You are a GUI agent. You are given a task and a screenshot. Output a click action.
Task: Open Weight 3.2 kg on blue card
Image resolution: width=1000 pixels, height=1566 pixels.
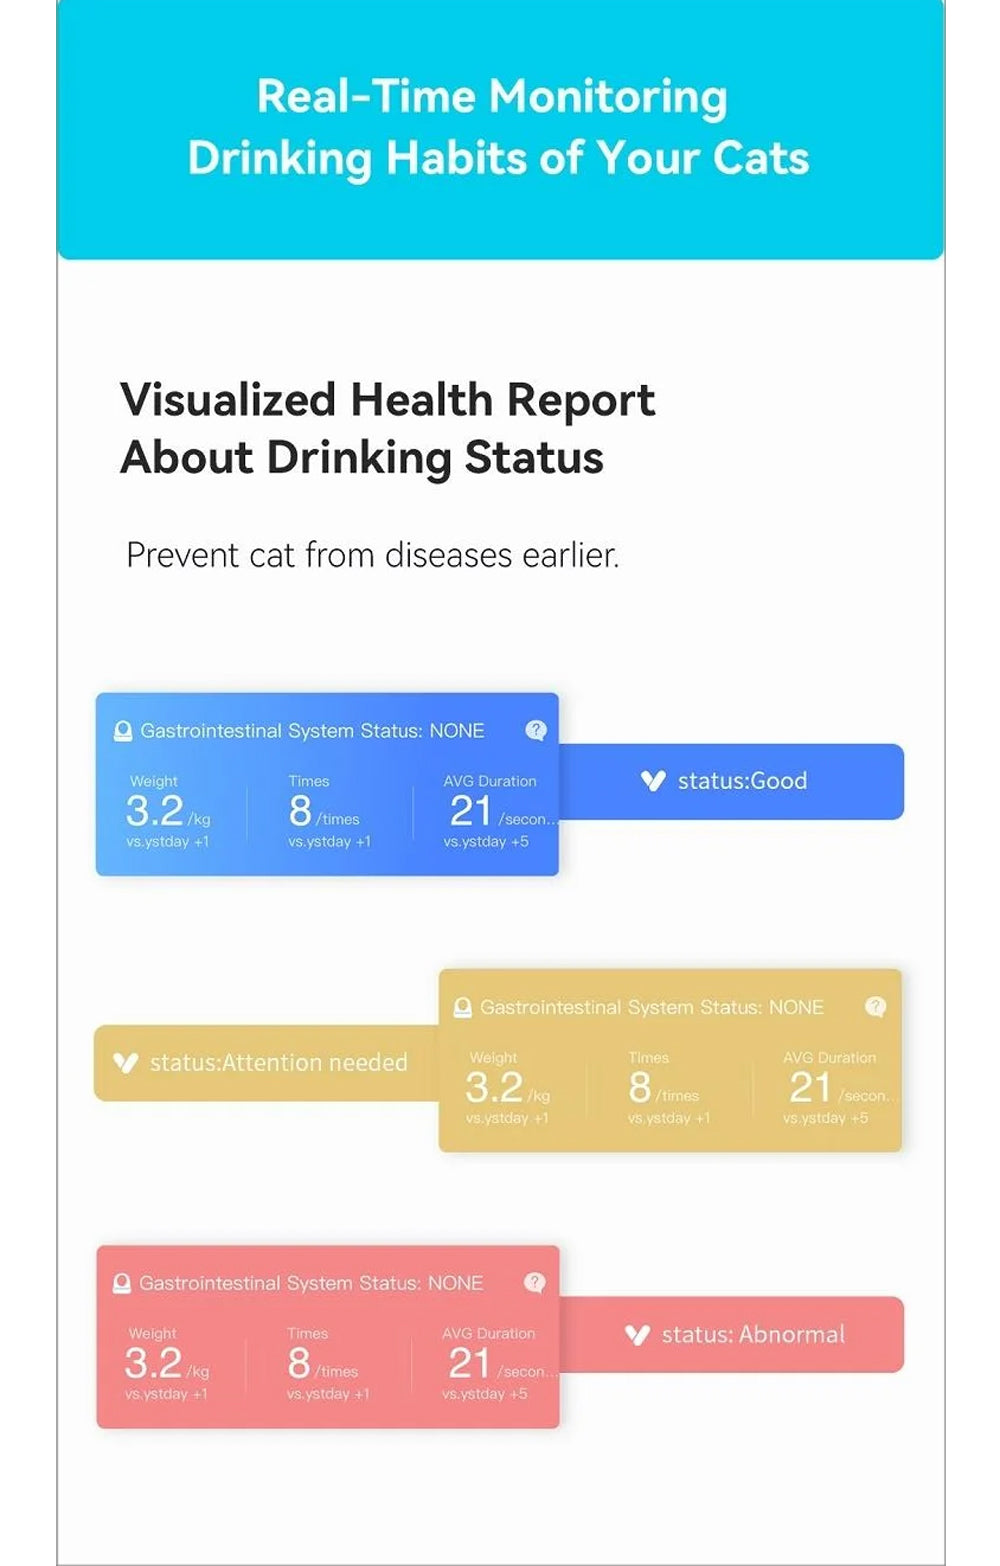pos(169,811)
